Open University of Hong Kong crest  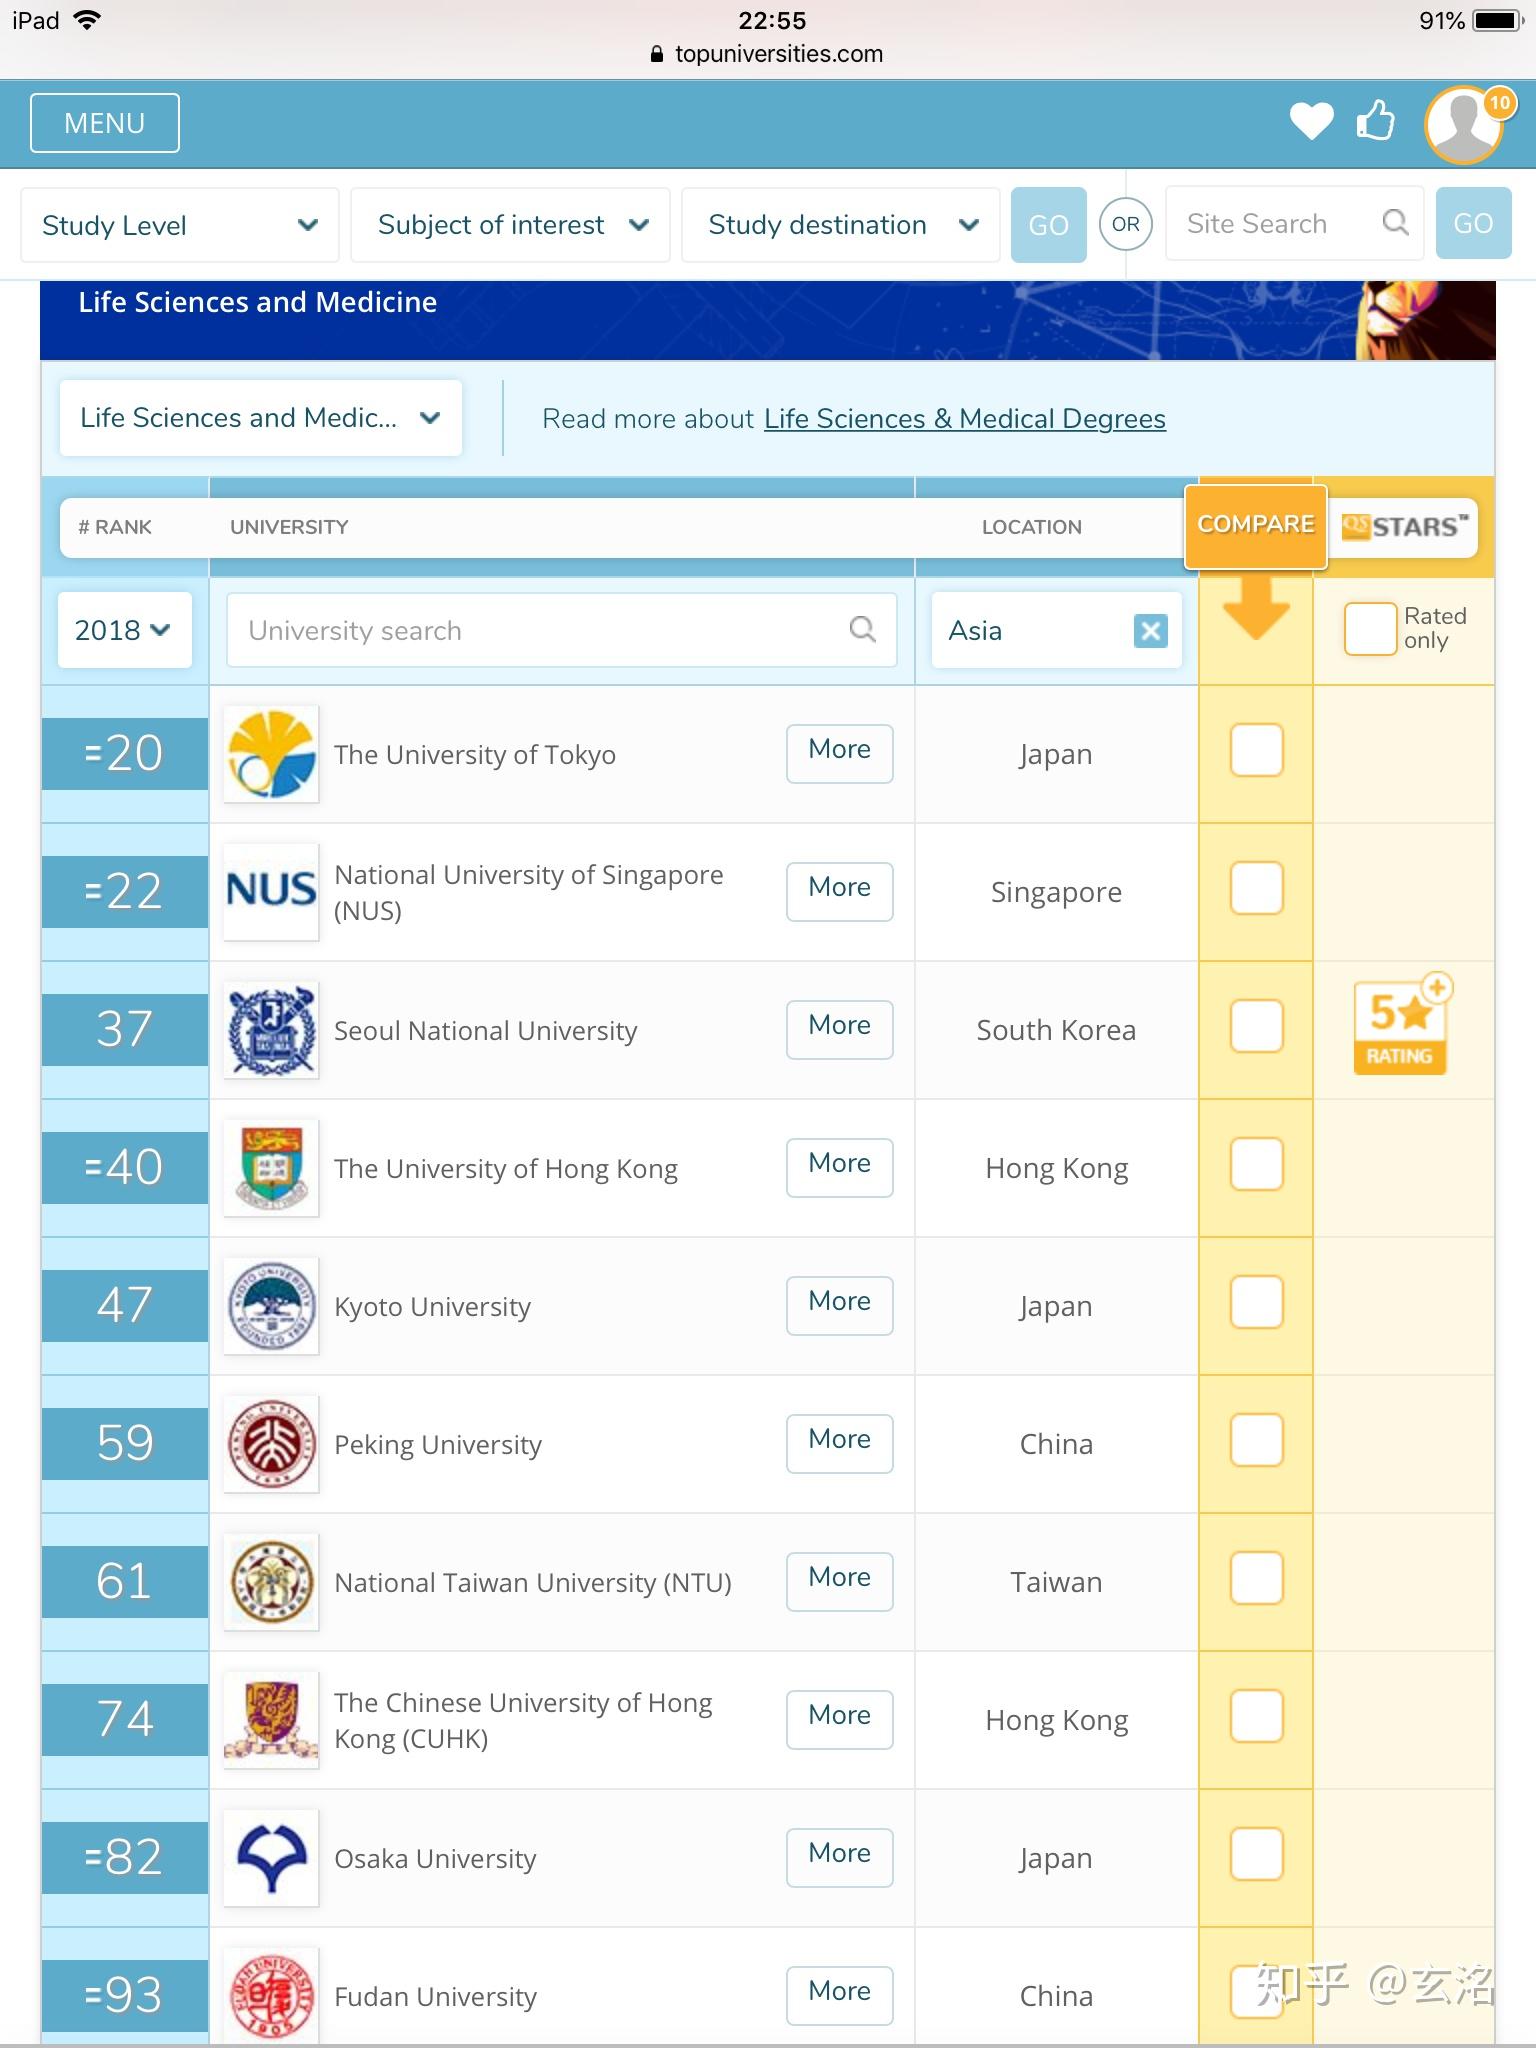(271, 1168)
